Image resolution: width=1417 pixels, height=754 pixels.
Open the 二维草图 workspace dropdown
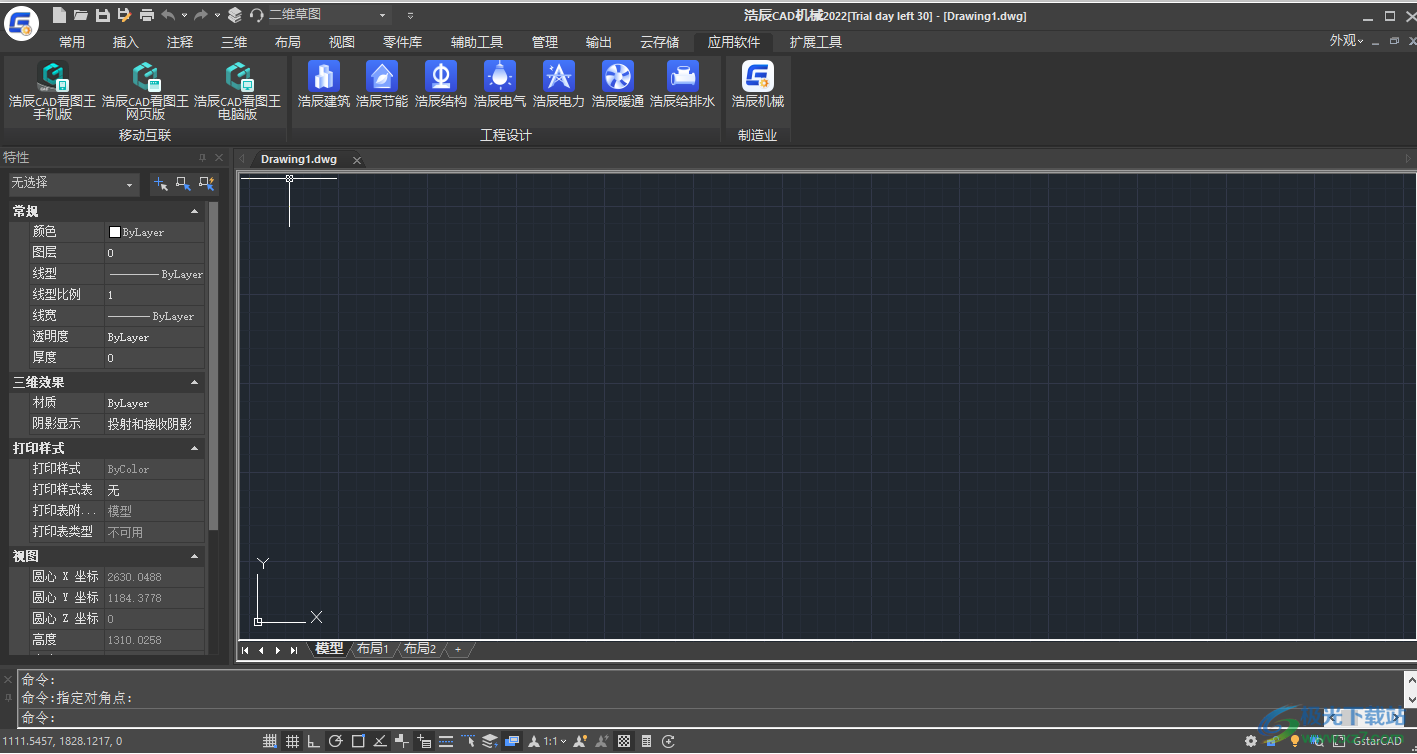click(x=382, y=15)
